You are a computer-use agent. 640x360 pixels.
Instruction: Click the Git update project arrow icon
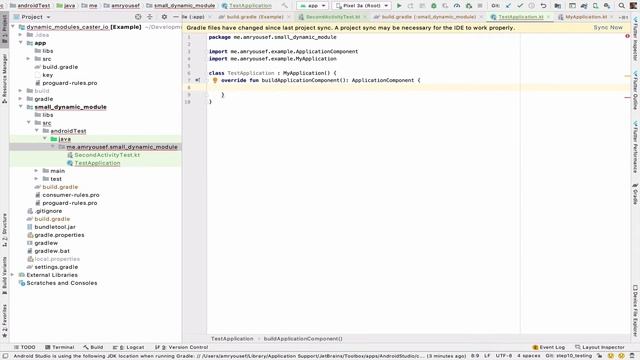pos(508,6)
